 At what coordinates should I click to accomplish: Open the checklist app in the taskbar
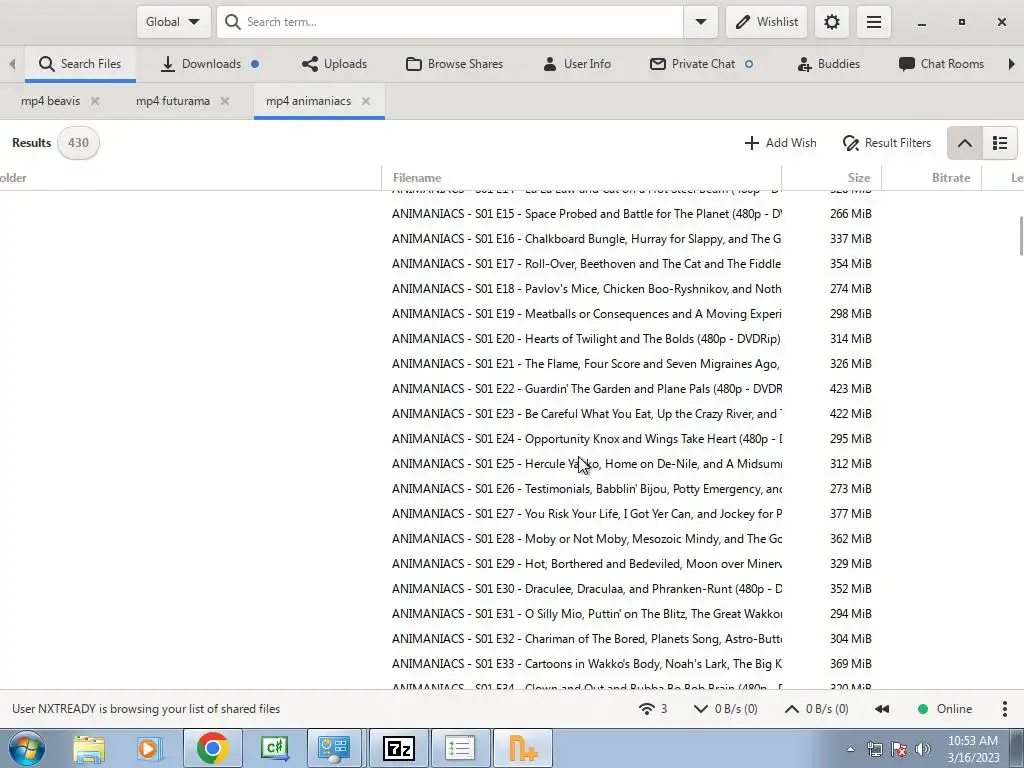click(x=460, y=748)
